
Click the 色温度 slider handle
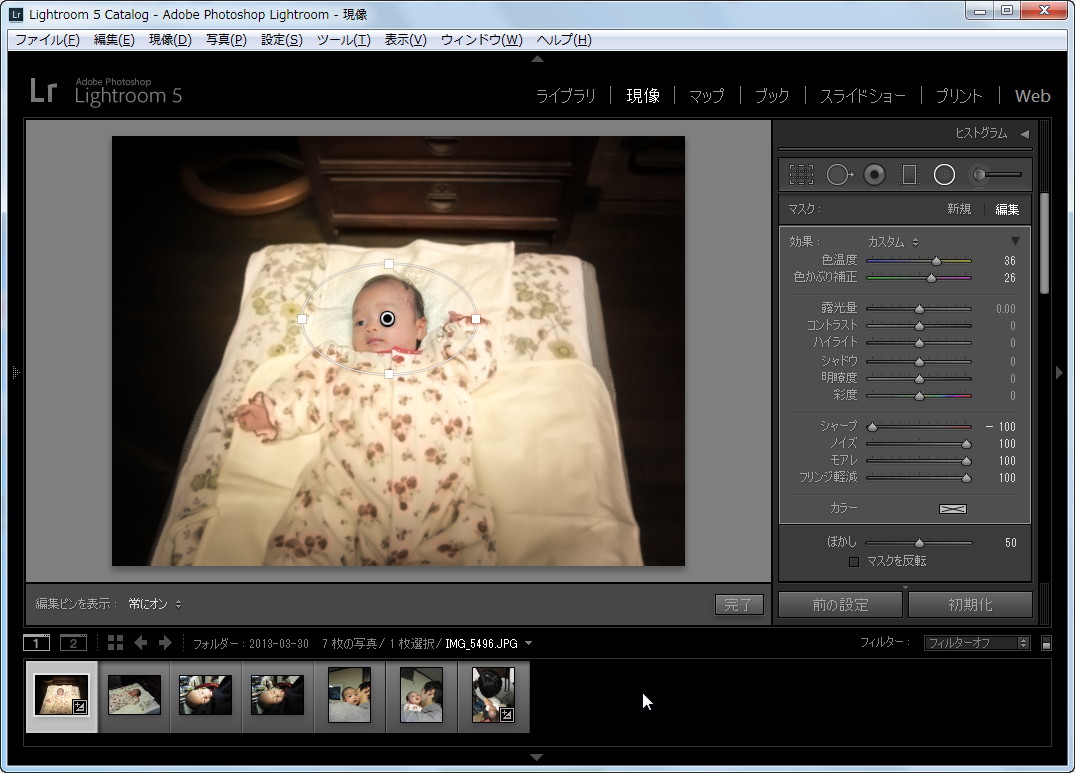point(936,261)
